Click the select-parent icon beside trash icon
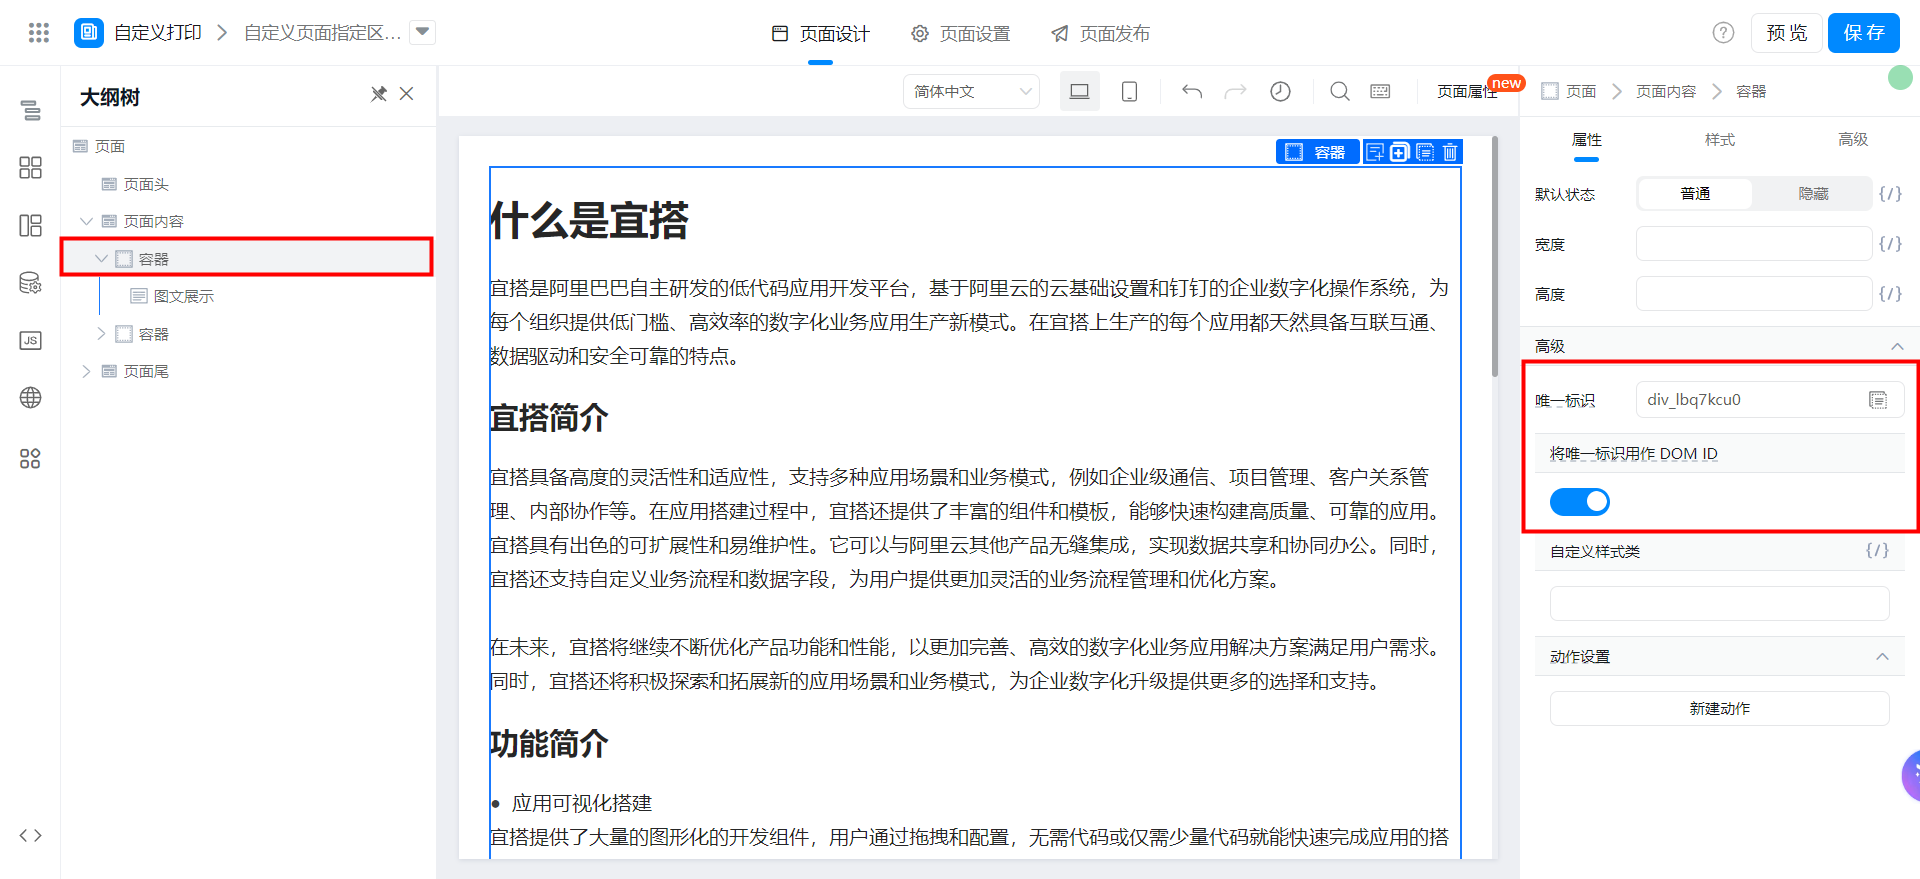This screenshot has width=1920, height=879. (x=1425, y=152)
